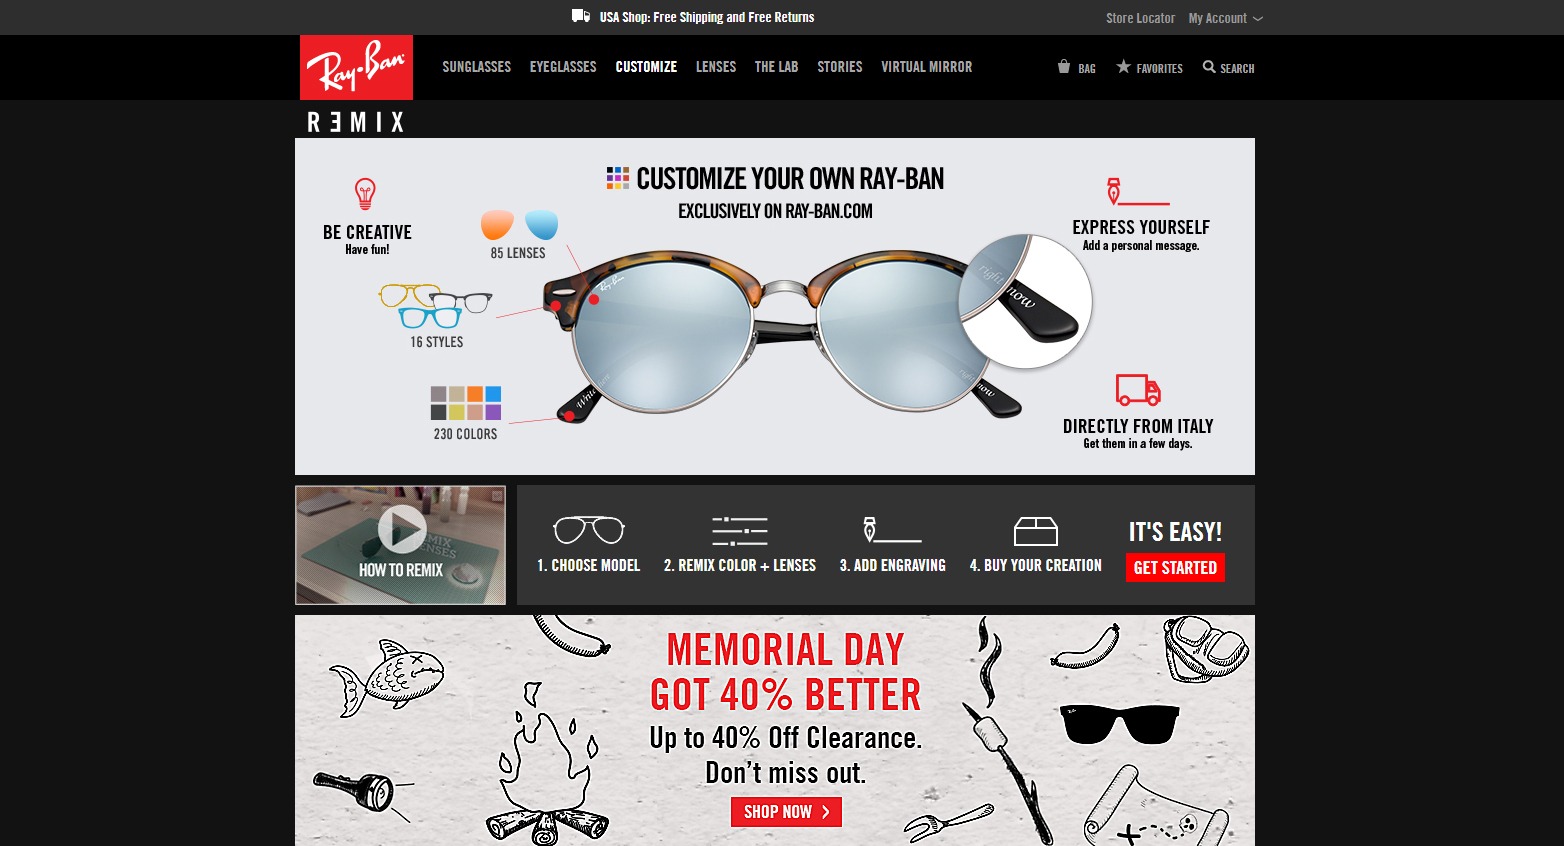Screen dimensions: 1564x846
Task: Open the Store Locator link
Action: point(1141,18)
